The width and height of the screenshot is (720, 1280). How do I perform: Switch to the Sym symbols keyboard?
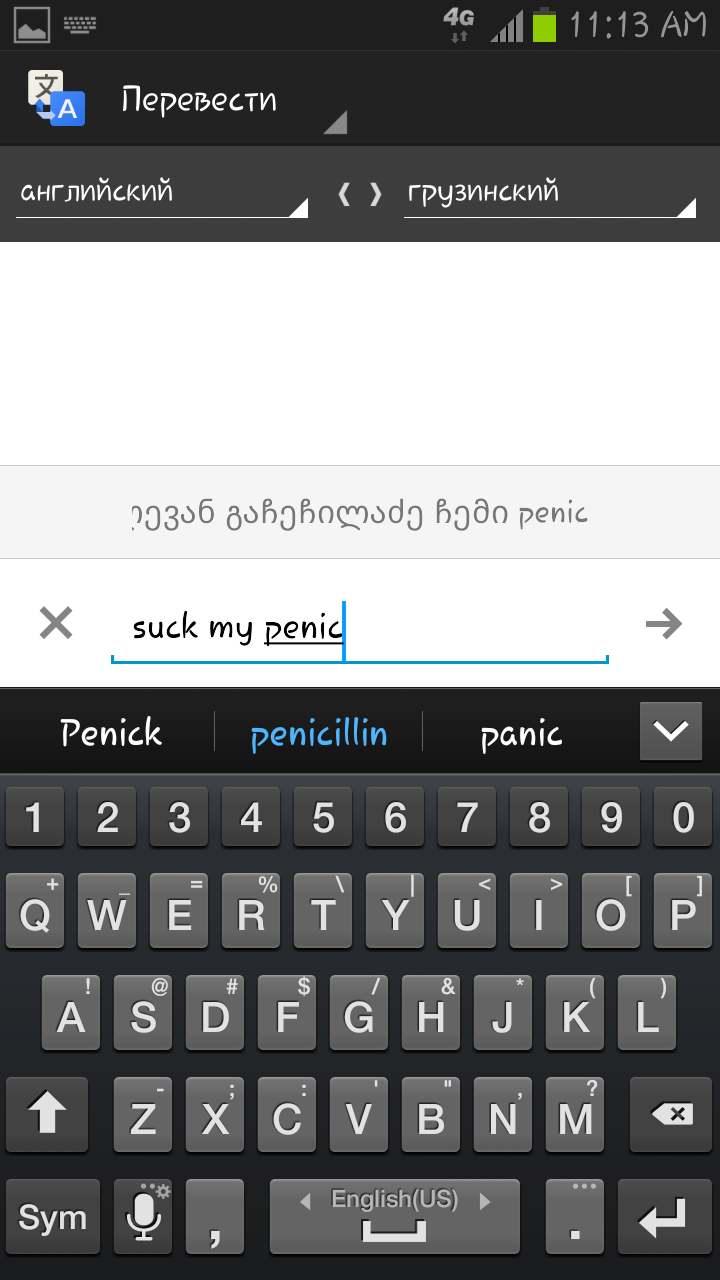click(53, 1217)
